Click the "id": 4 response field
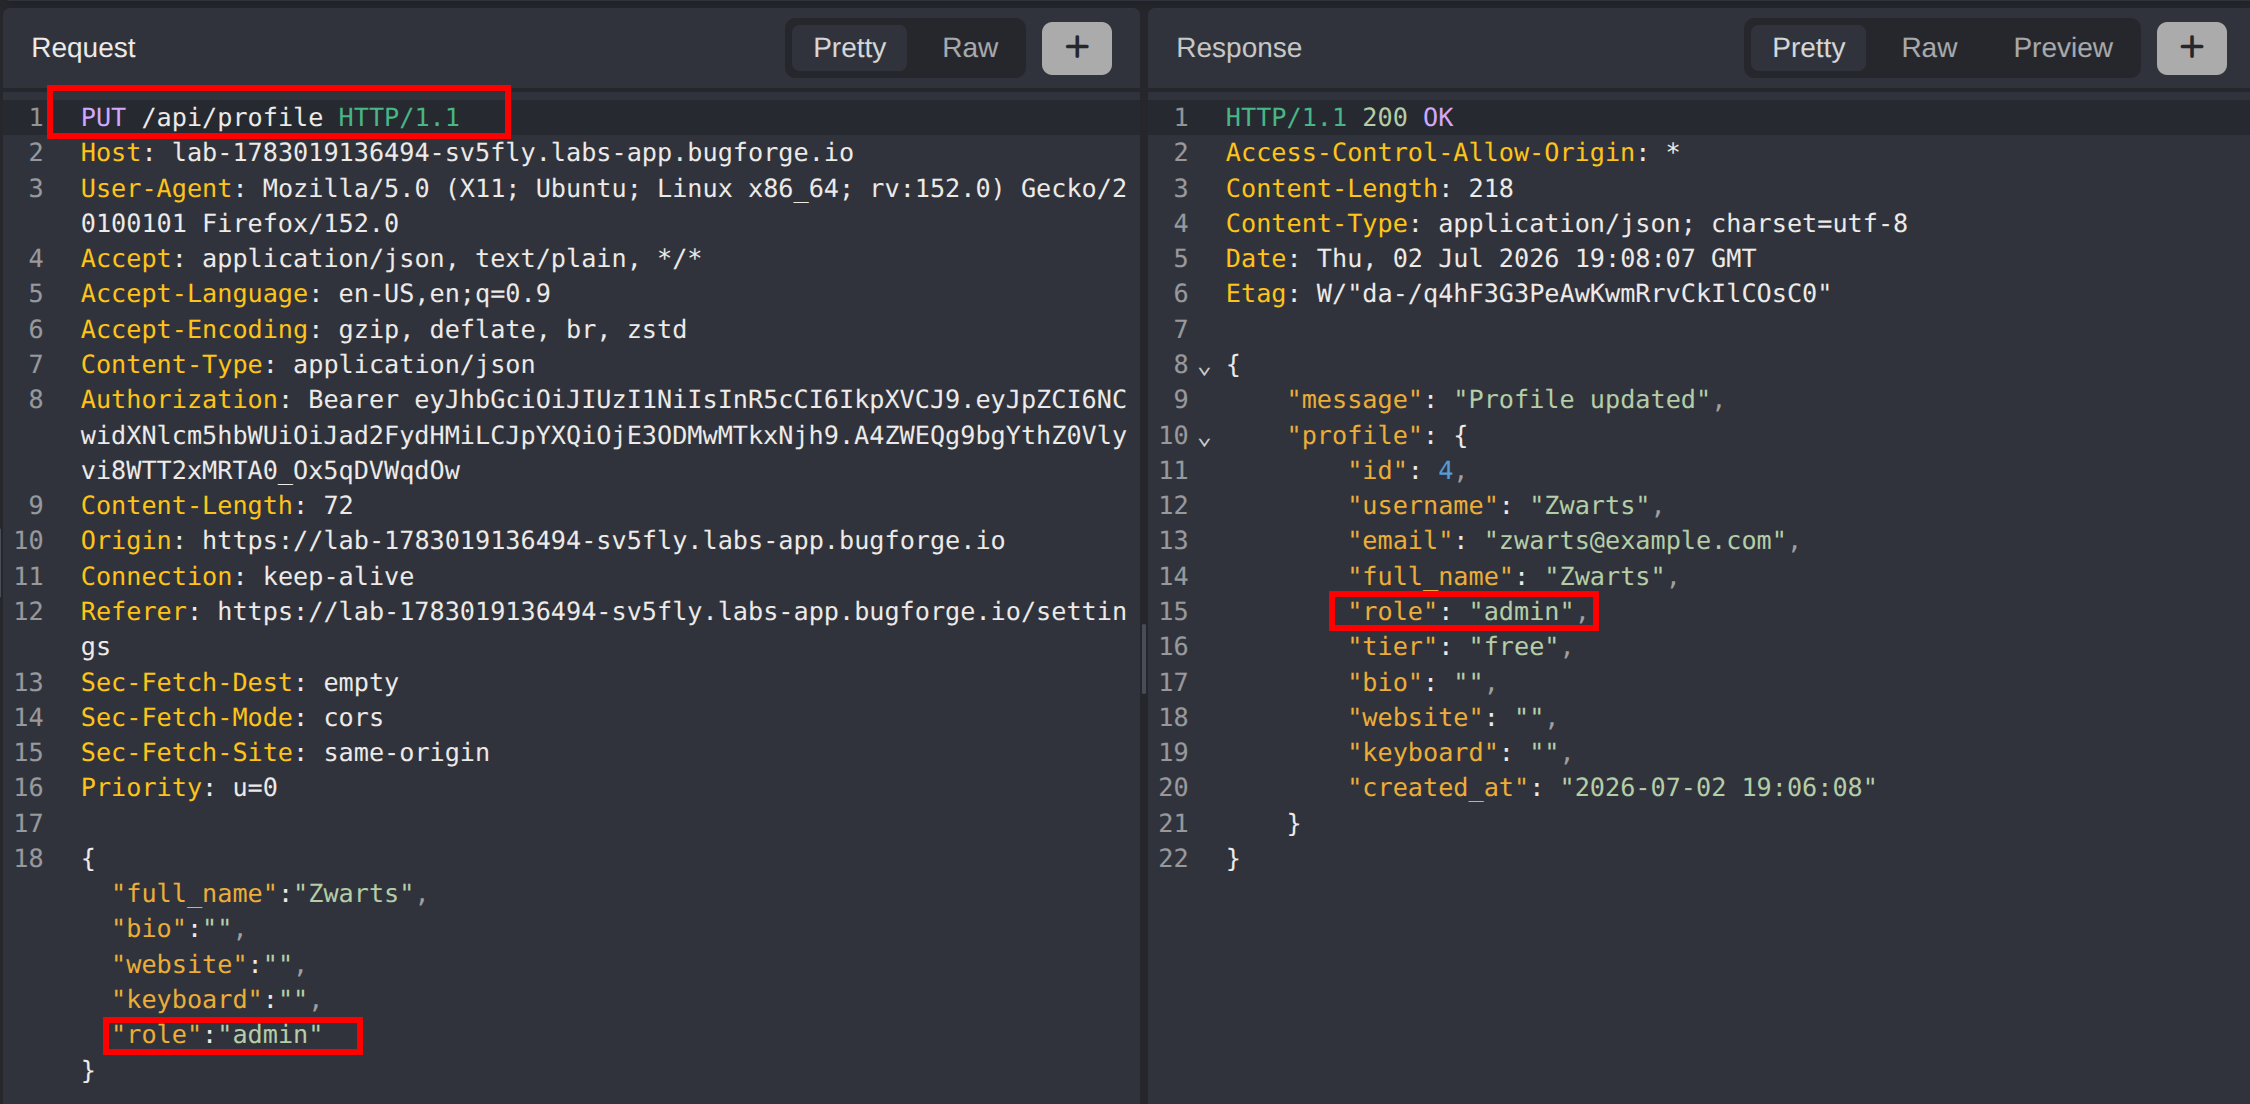This screenshot has height=1104, width=2250. 1407,470
